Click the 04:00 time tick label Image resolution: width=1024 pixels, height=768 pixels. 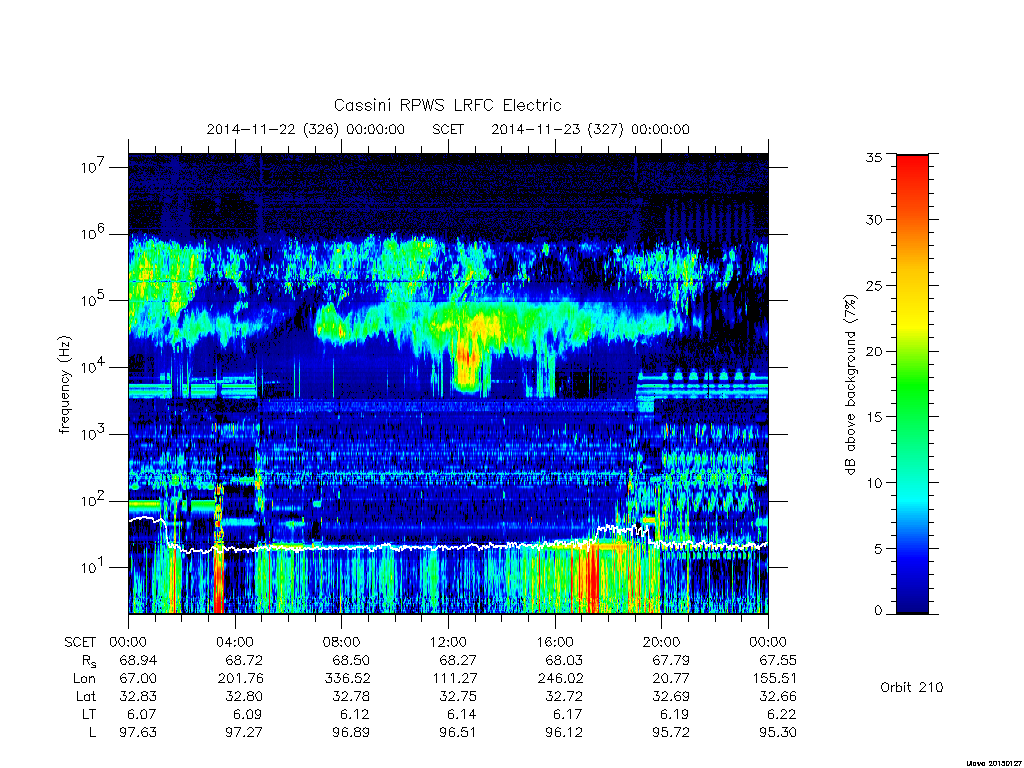(x=234, y=642)
